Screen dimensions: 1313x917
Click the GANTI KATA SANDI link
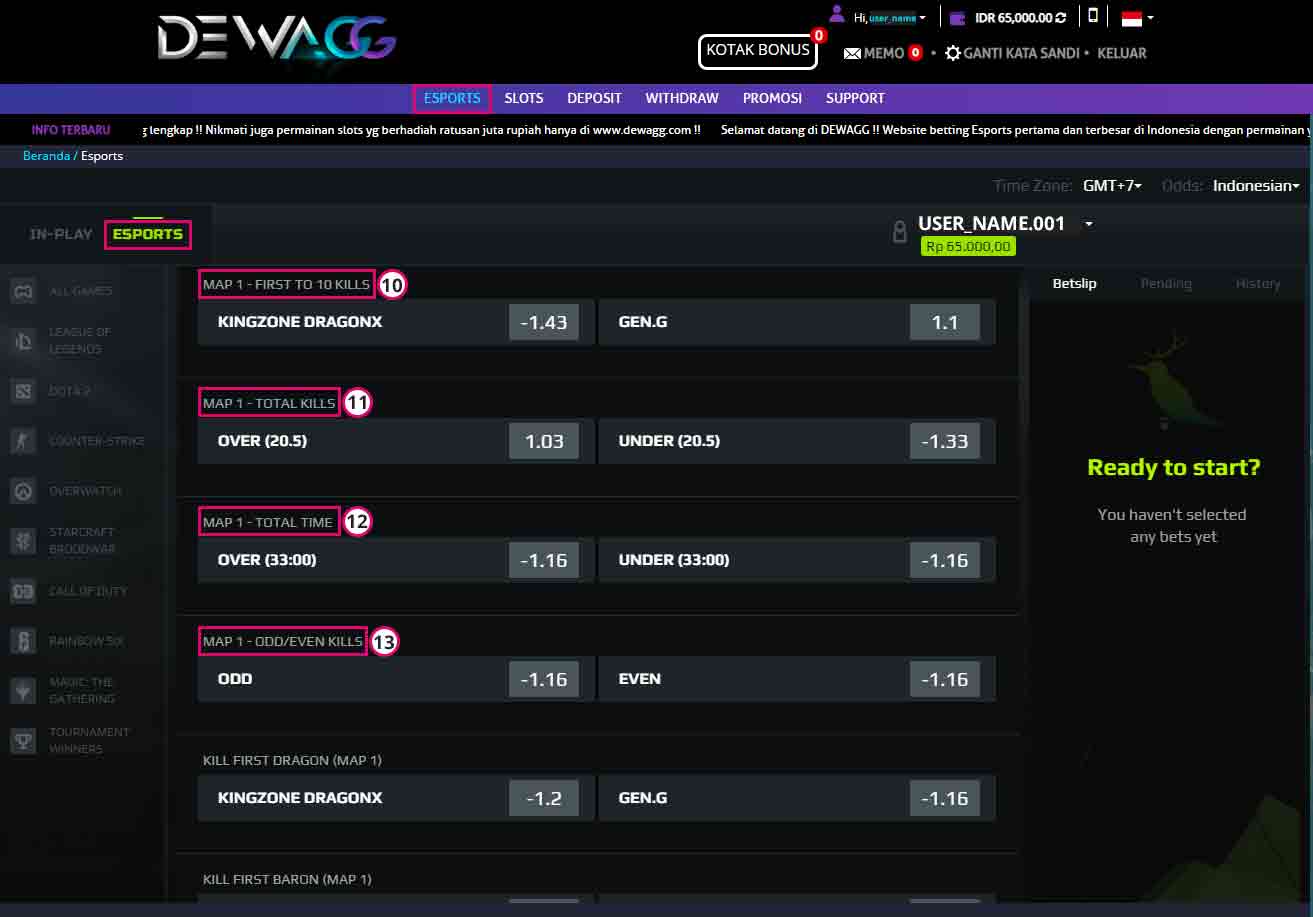1021,53
